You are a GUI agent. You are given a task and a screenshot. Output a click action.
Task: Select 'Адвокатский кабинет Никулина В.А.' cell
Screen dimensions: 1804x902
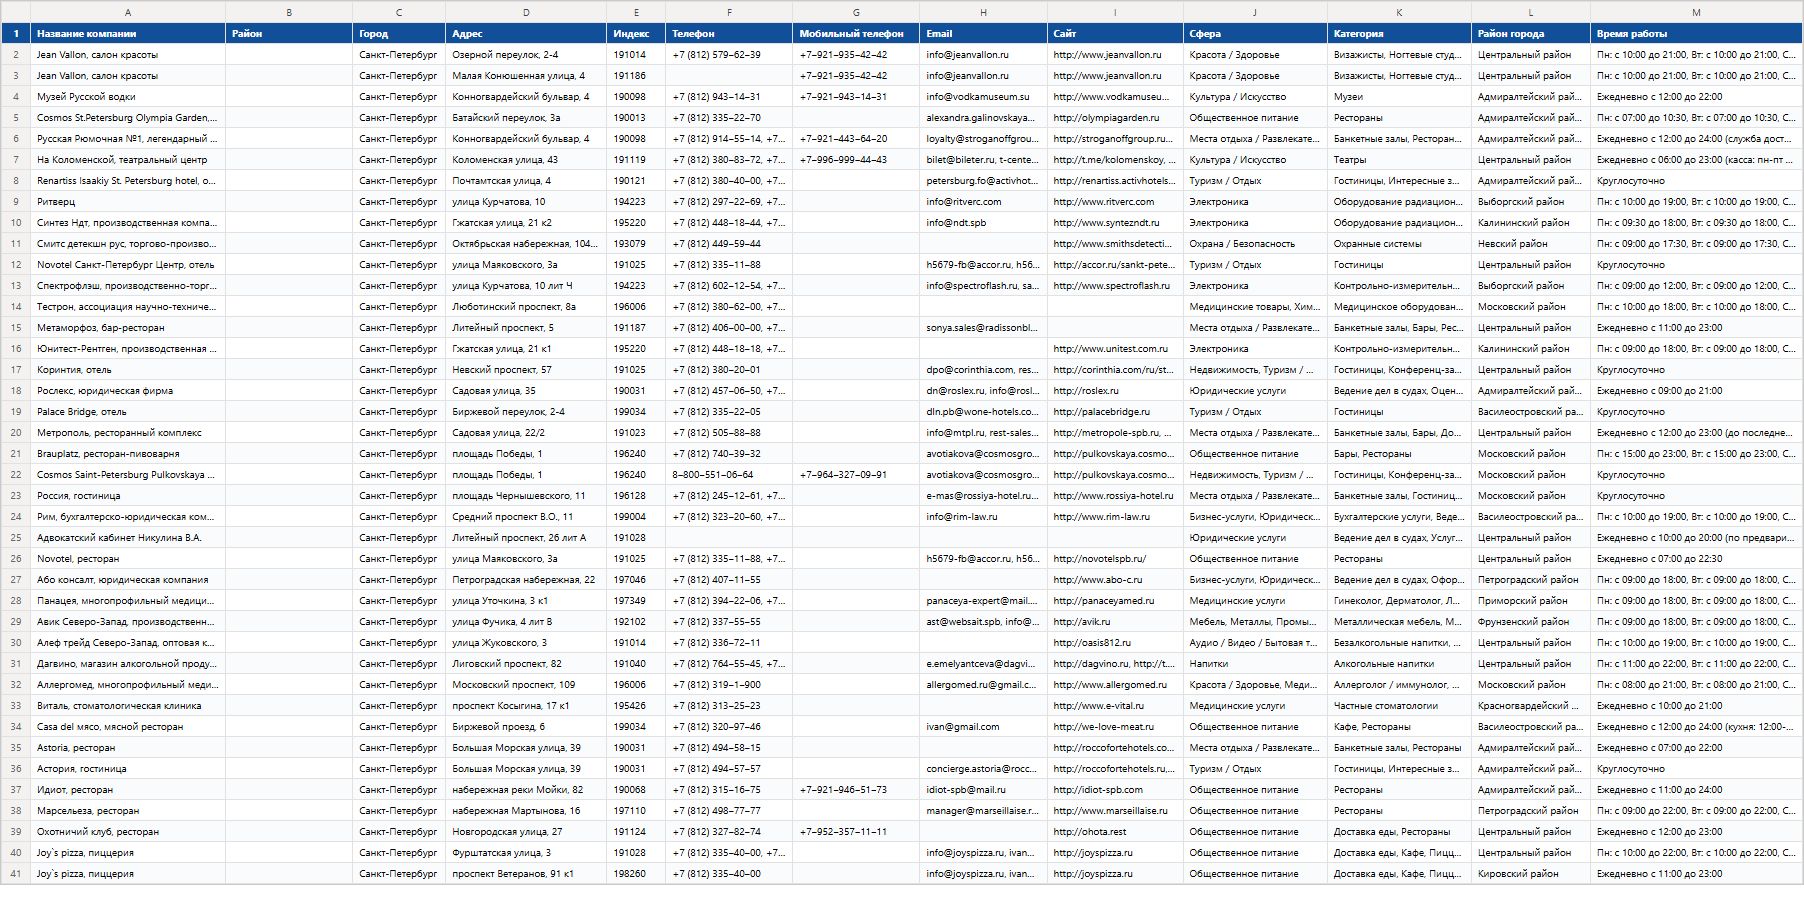pos(128,538)
